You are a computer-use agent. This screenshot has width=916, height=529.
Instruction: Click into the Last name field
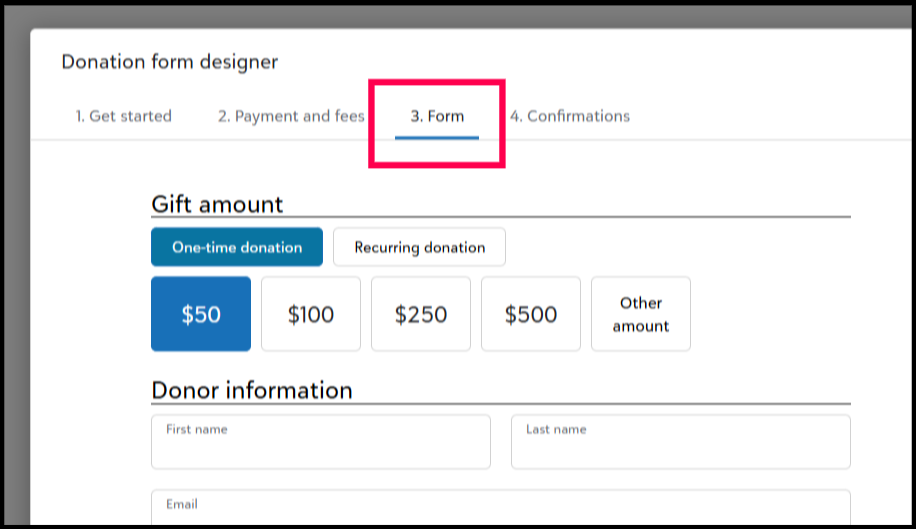tap(680, 447)
